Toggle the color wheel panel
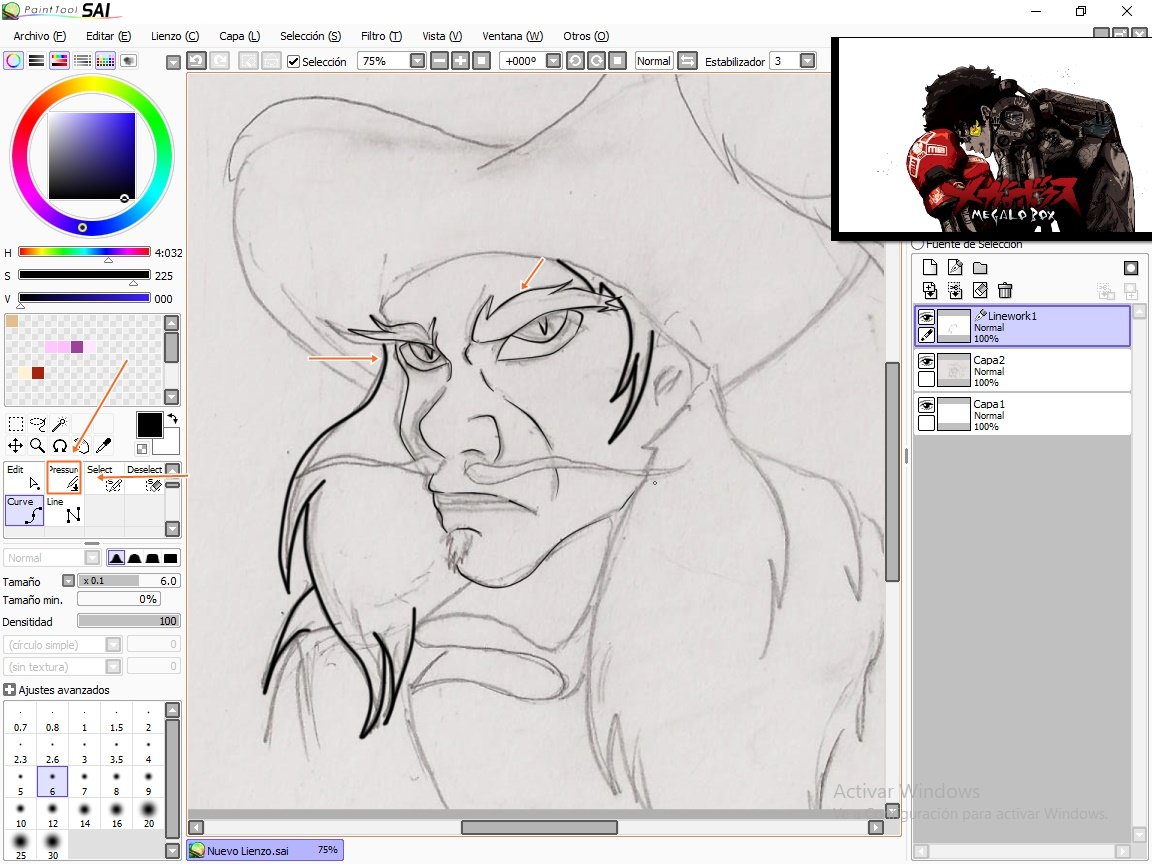 point(13,60)
